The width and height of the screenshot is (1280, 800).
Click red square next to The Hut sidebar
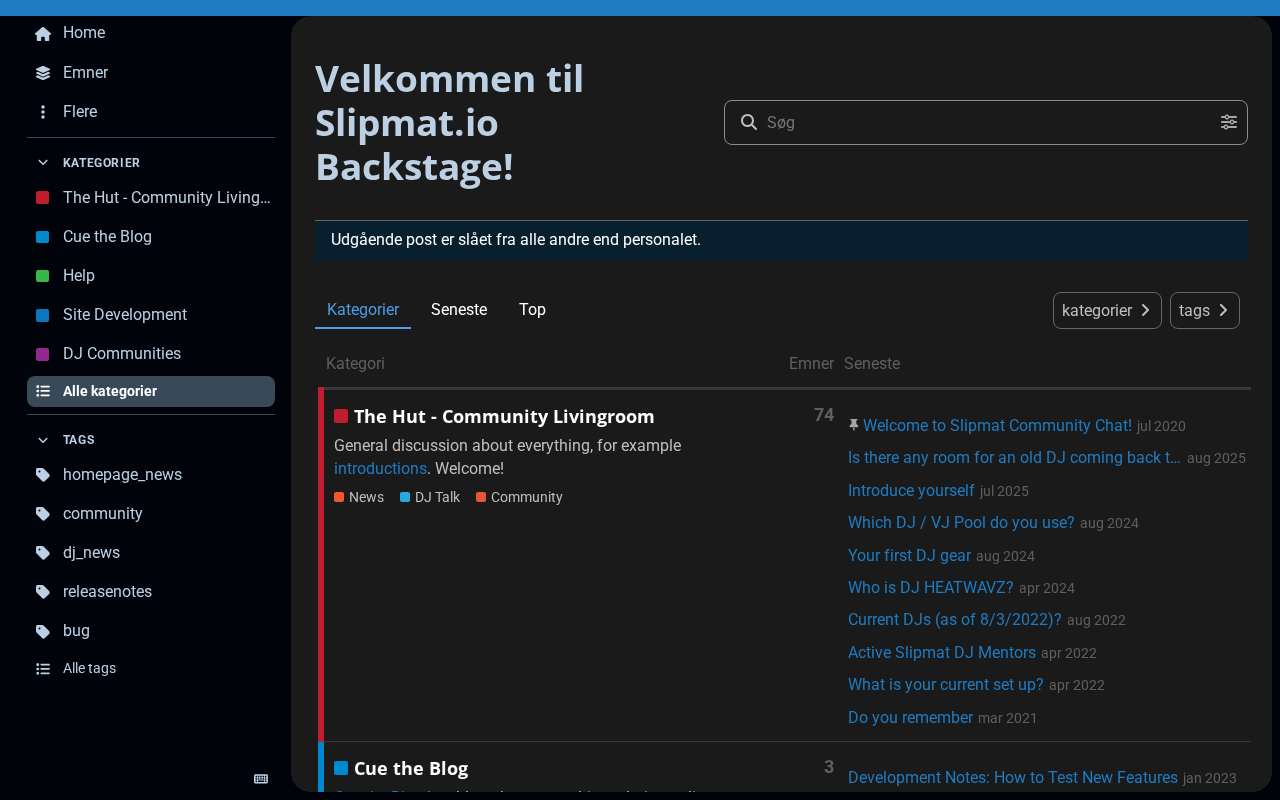click(42, 198)
